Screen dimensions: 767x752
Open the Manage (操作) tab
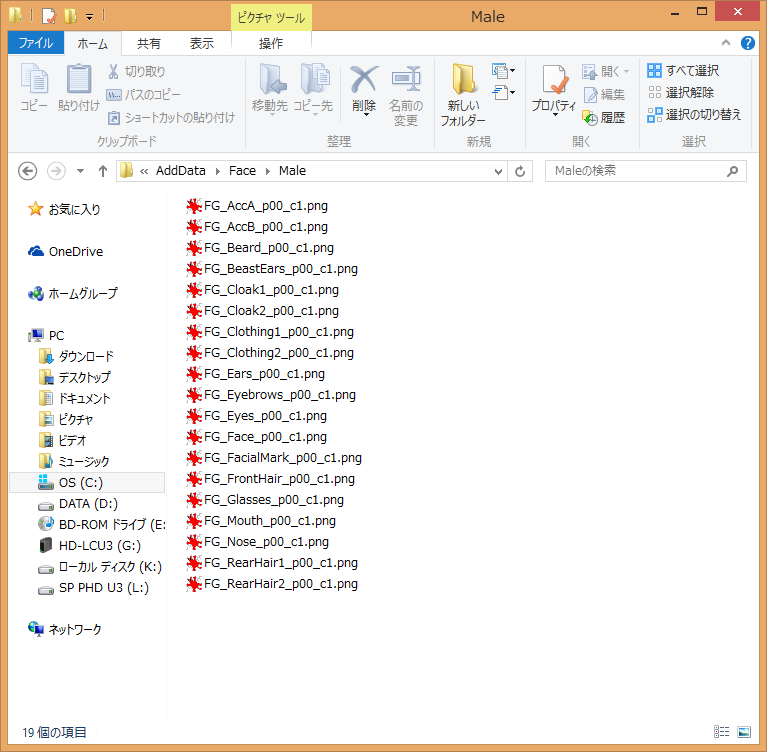271,44
